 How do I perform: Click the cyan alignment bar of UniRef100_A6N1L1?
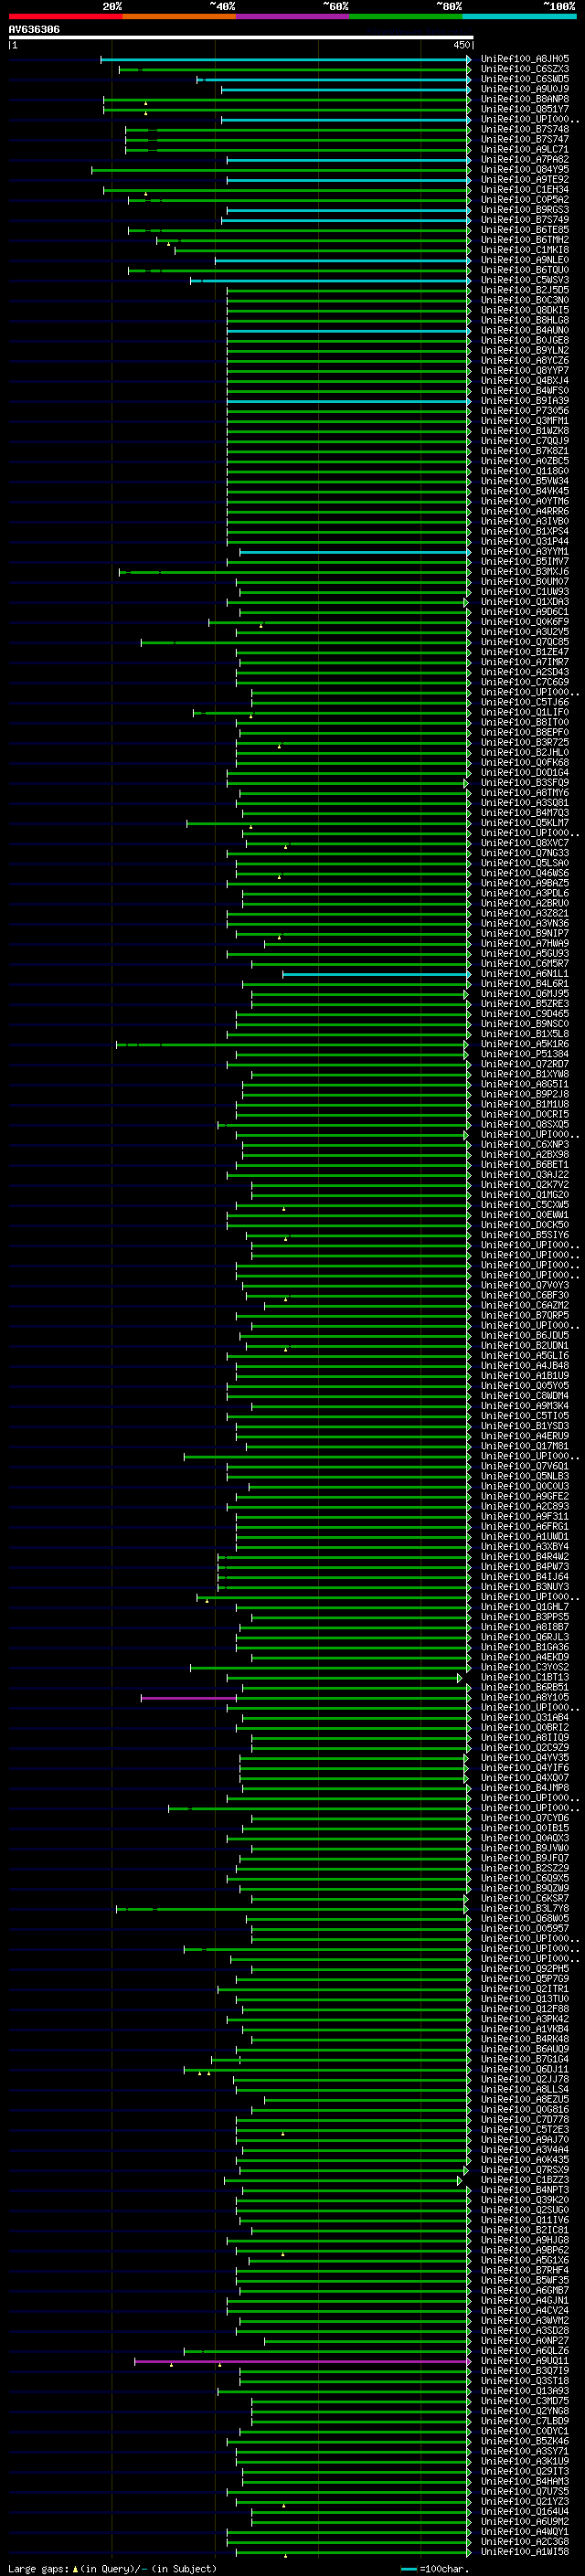376,974
